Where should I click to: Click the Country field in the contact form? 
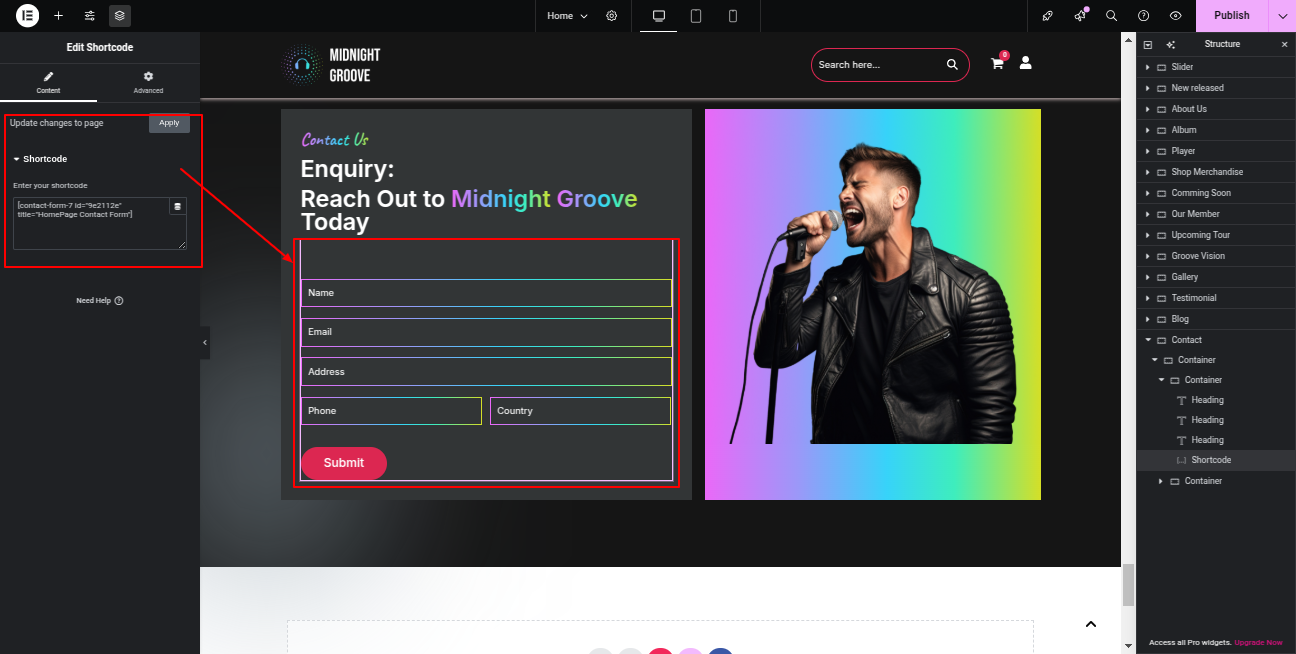580,411
